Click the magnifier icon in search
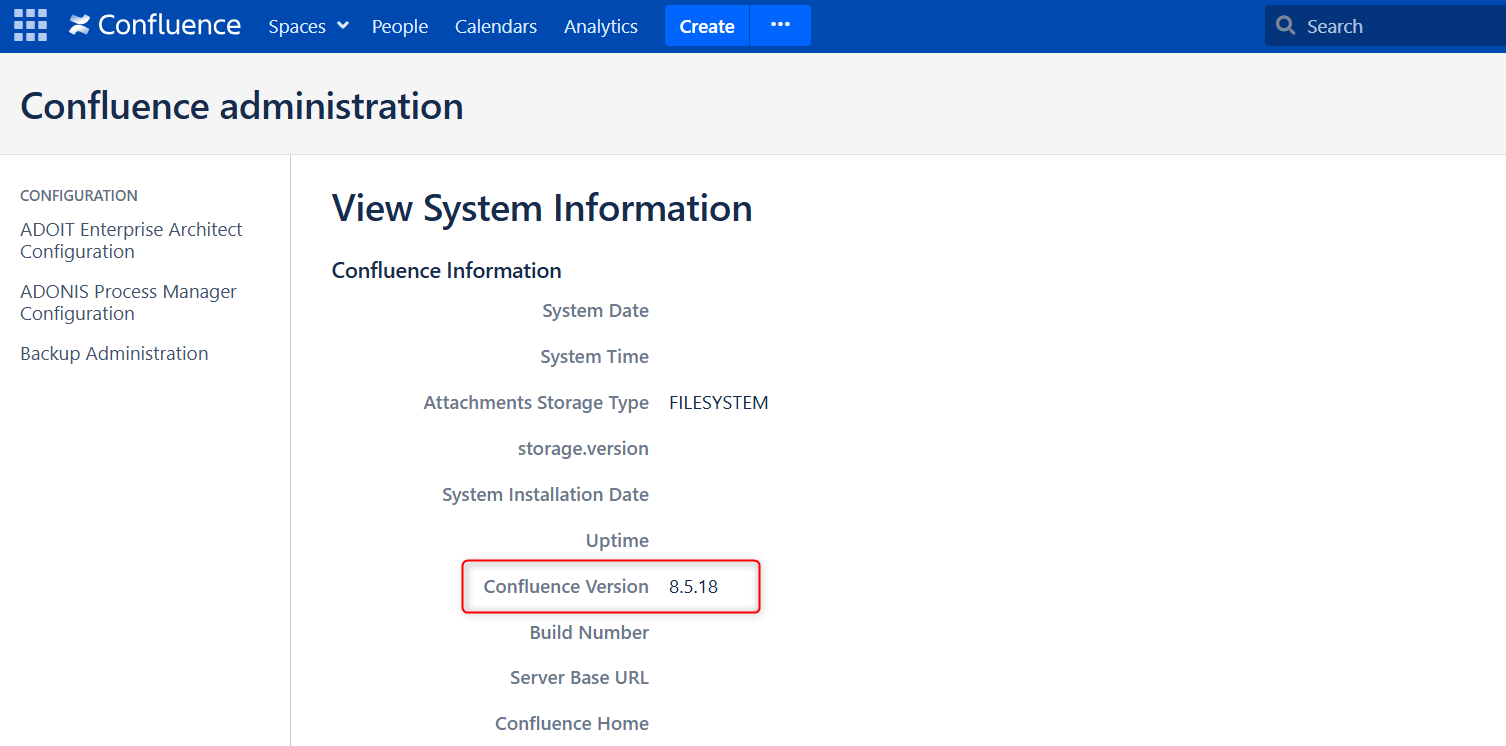 [1286, 26]
